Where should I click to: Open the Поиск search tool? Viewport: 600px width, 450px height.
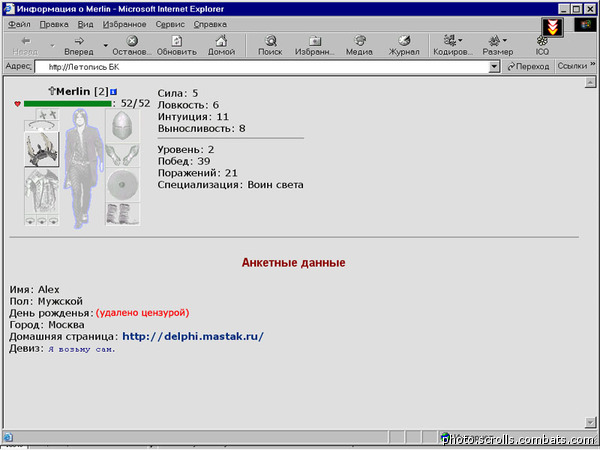(270, 46)
